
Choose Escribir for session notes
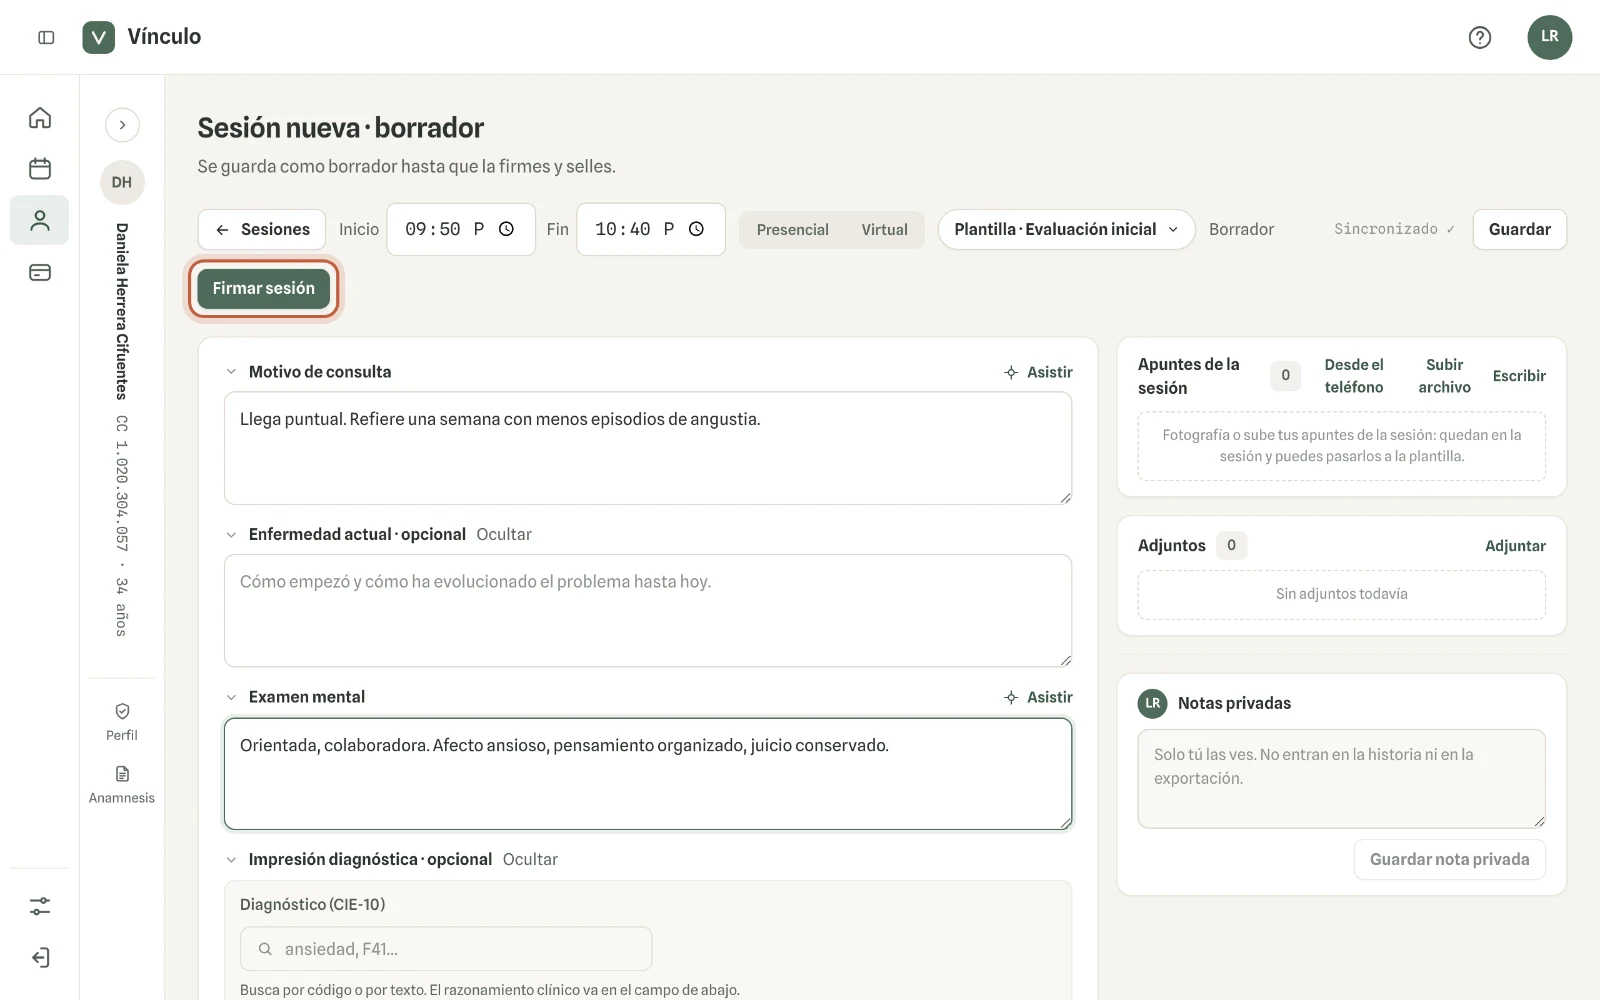(1519, 376)
